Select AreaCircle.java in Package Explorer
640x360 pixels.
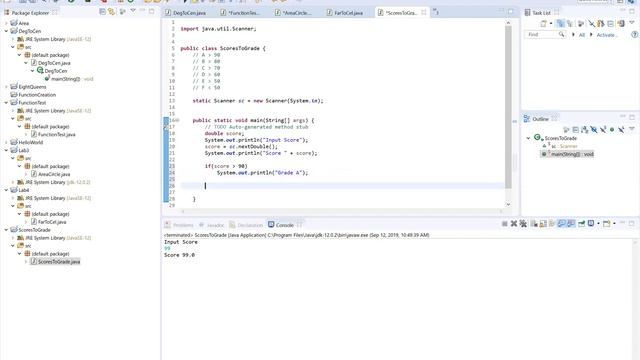pos(54,174)
